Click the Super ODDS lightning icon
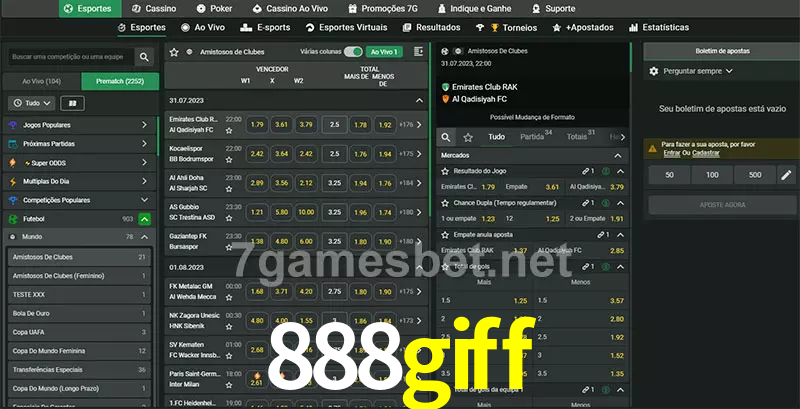The image size is (800, 409). (13, 163)
